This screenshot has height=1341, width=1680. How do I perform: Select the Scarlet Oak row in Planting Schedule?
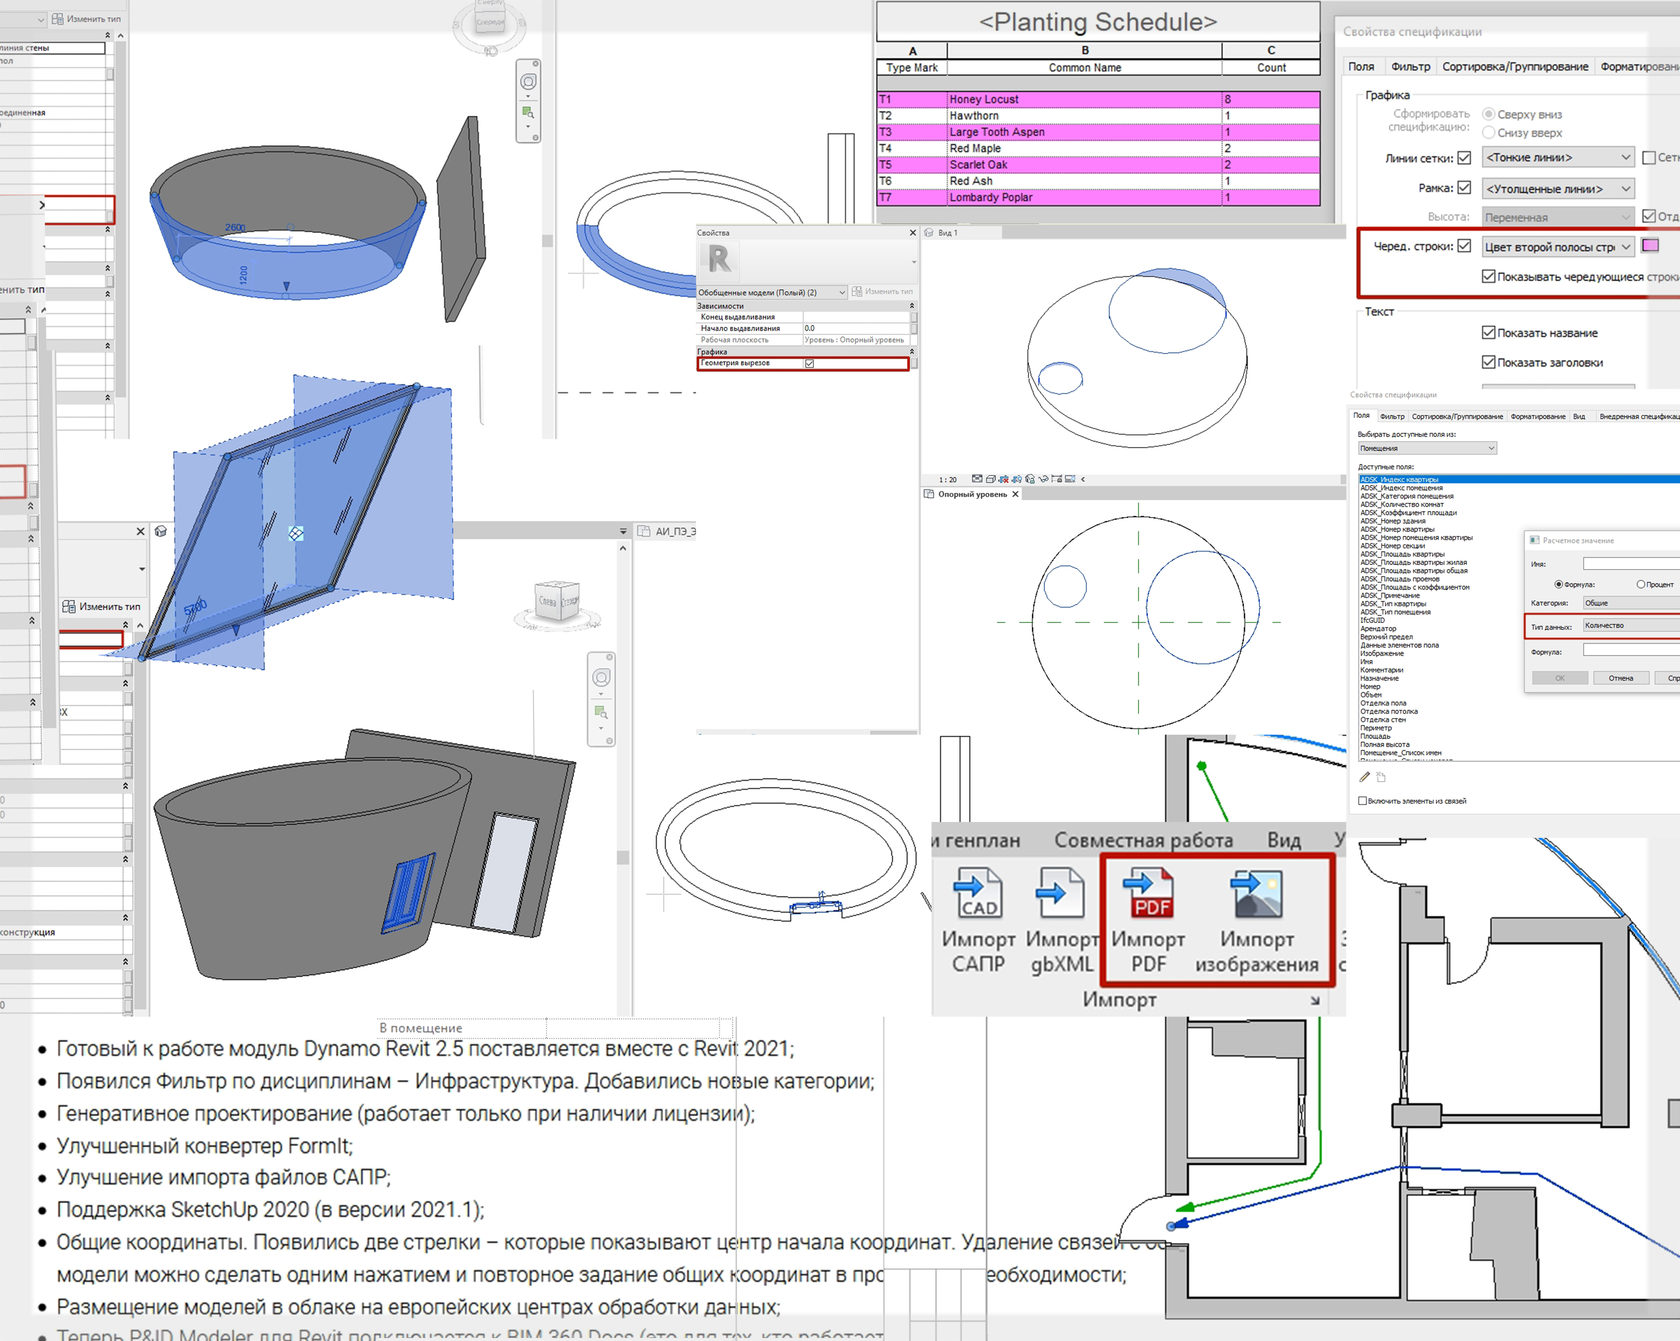[1098, 165]
